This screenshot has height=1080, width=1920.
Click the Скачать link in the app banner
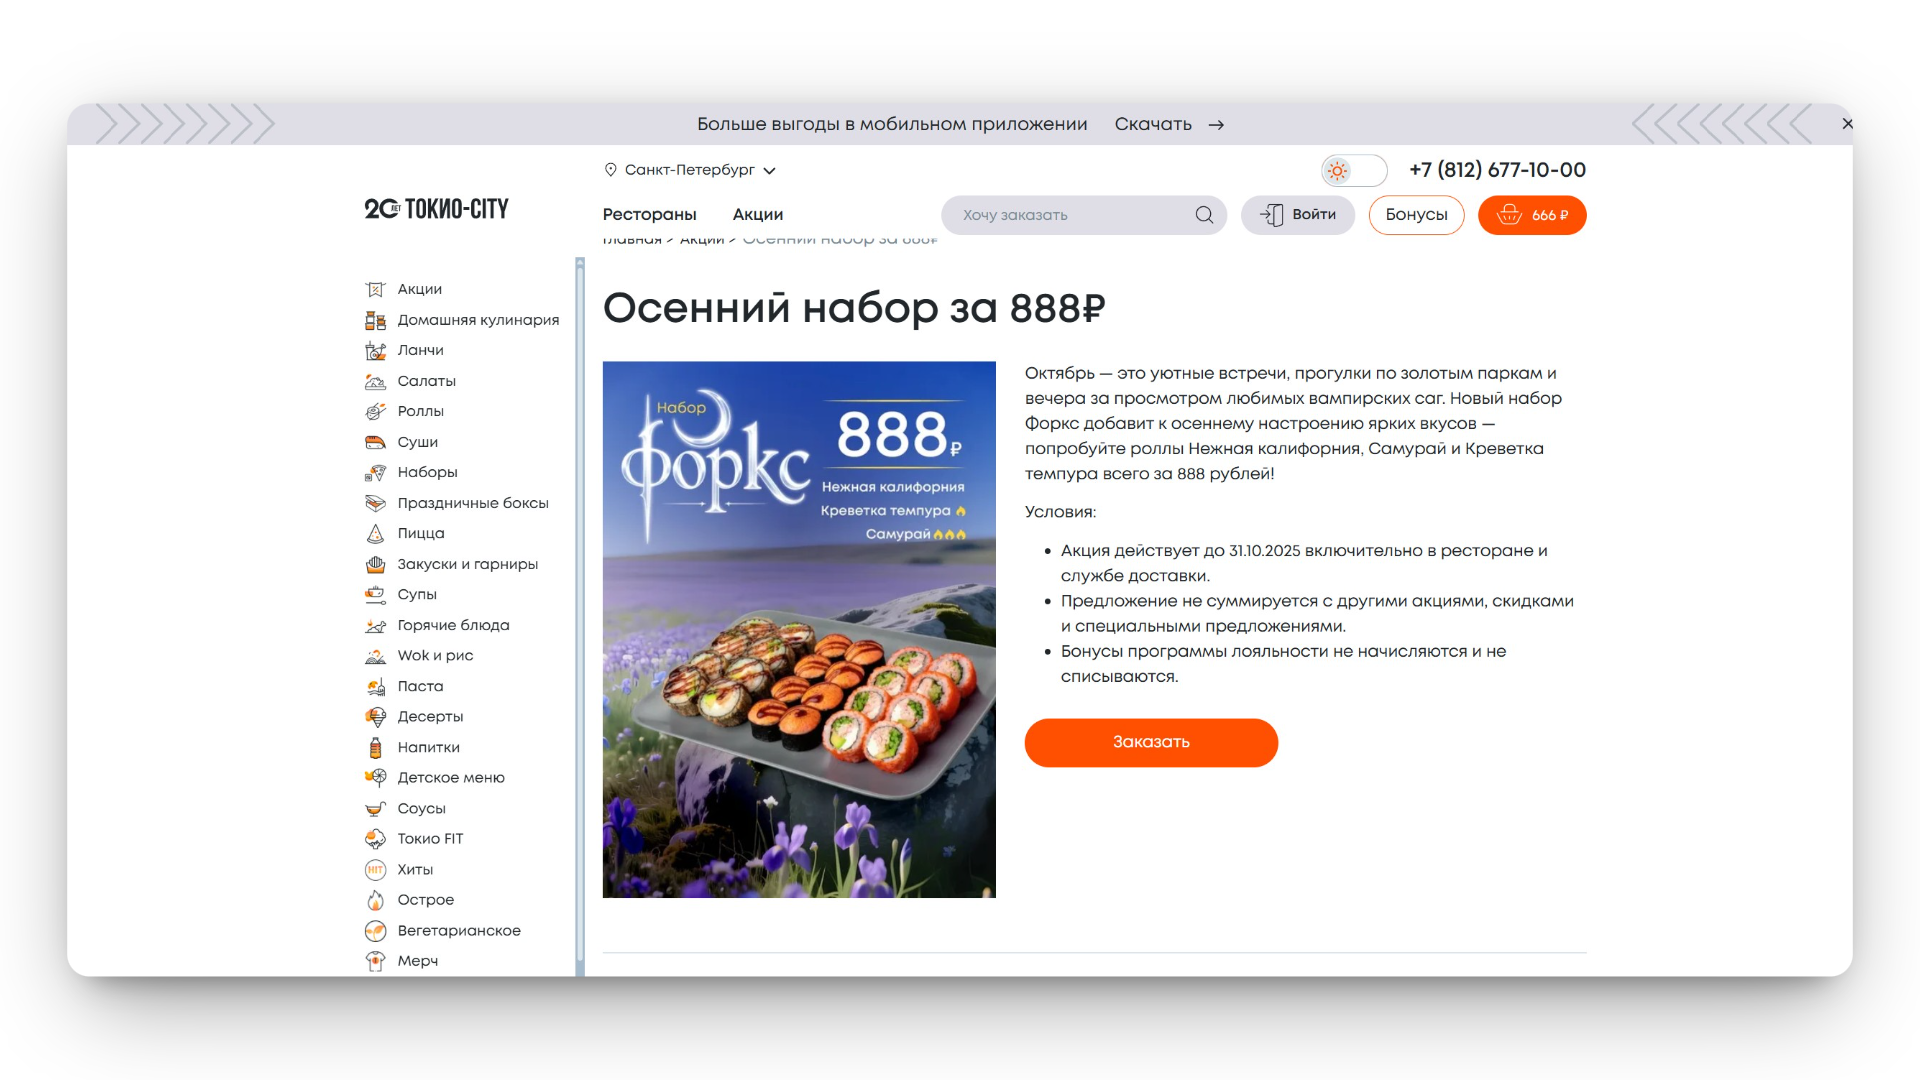1153,123
